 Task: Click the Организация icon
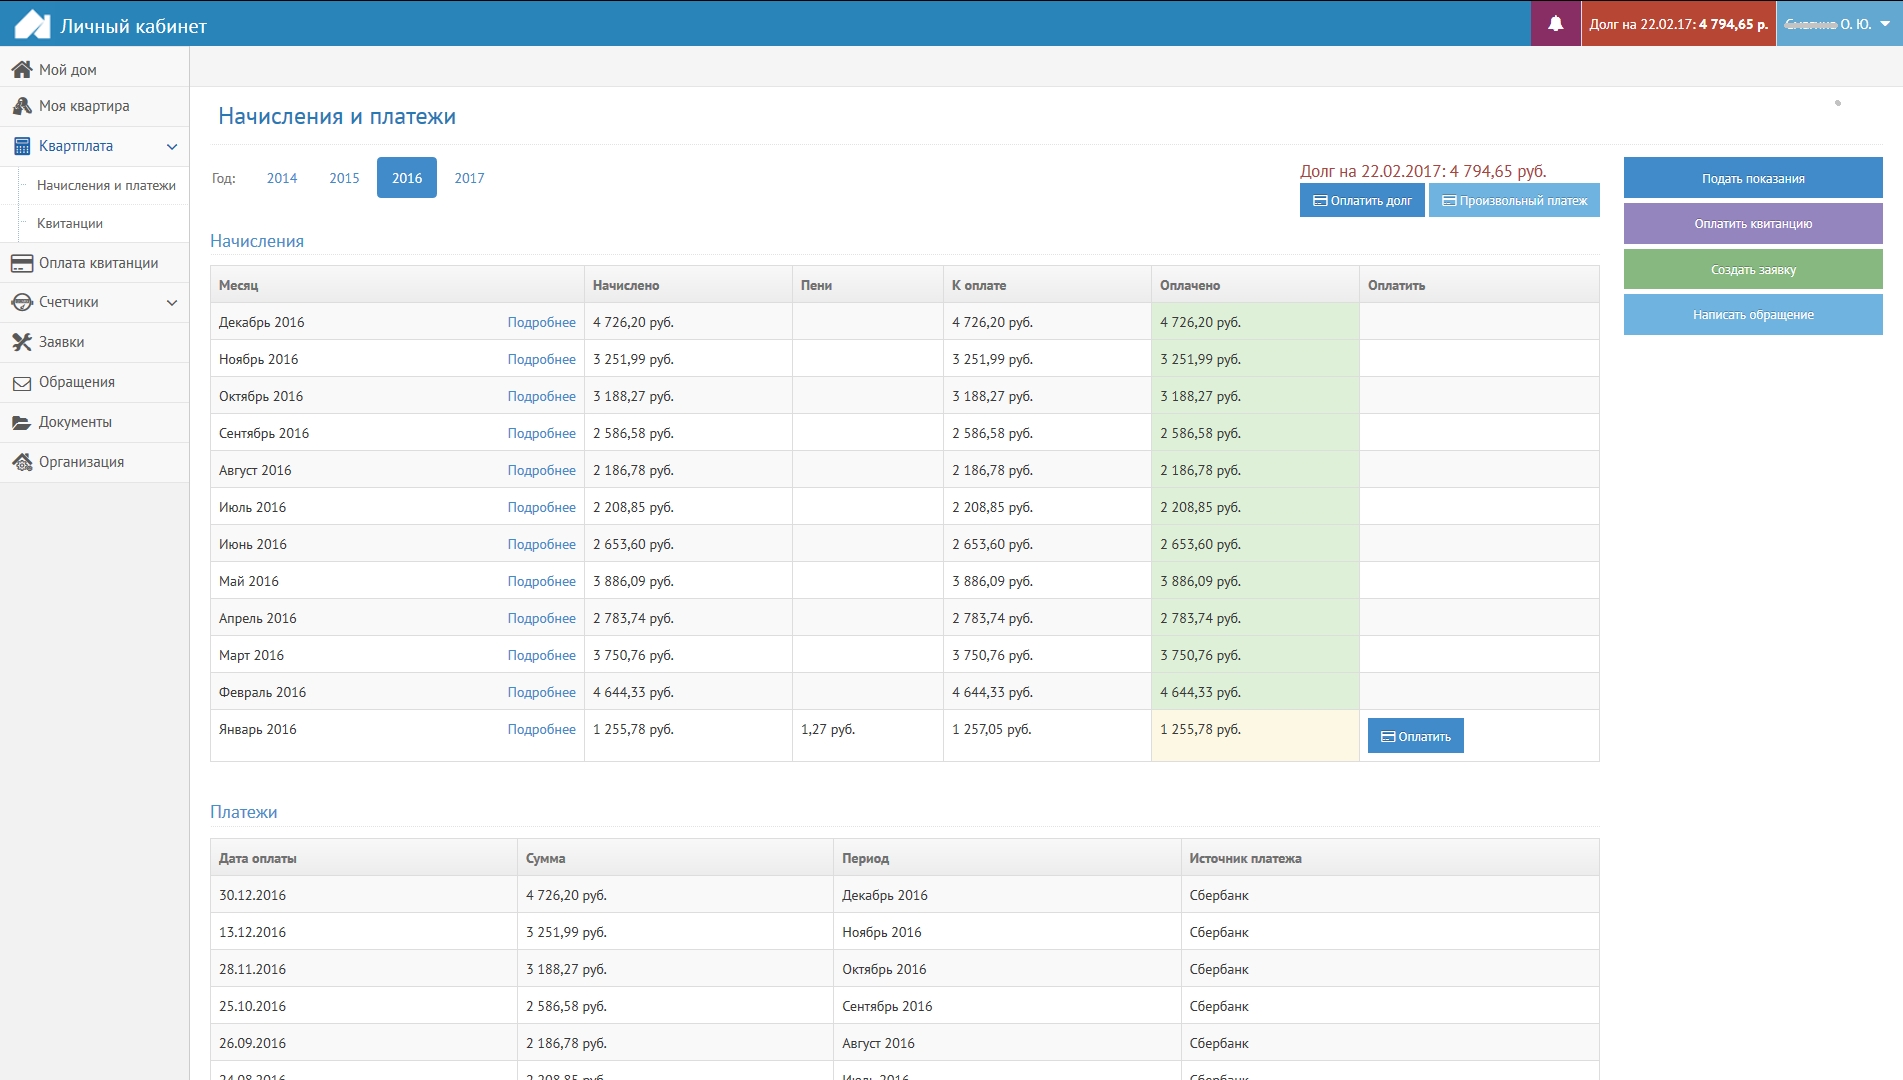tap(22, 462)
